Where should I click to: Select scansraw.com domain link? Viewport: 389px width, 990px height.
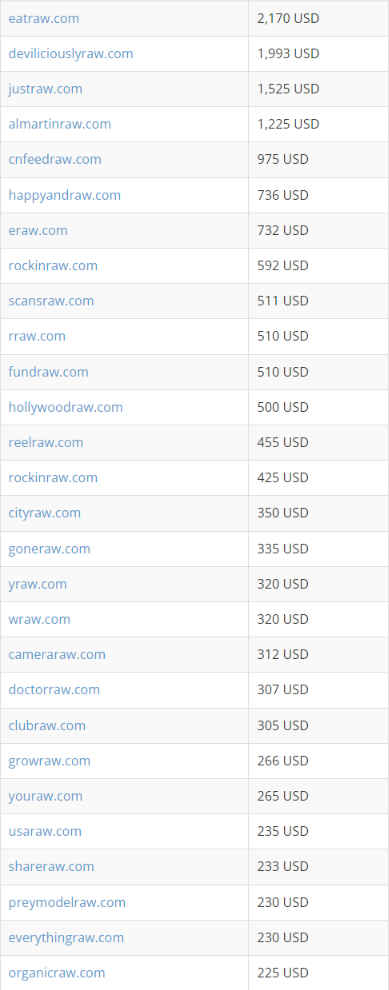51,301
